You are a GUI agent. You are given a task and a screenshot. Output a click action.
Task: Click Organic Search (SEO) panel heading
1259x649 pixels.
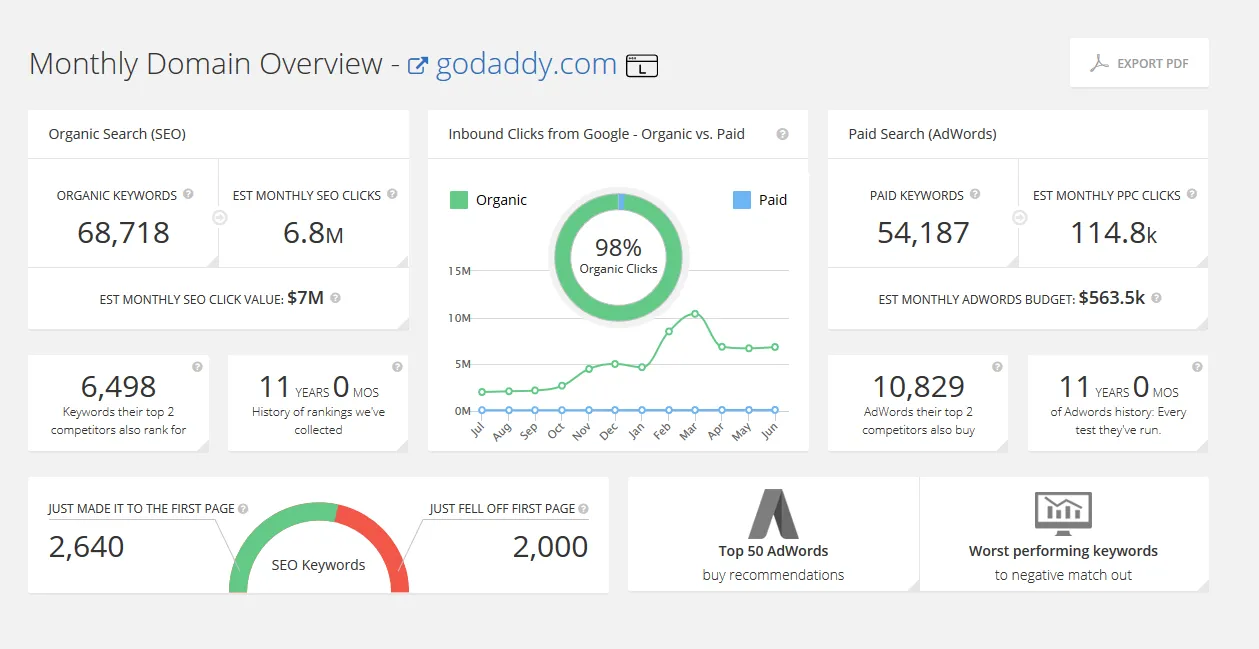(117, 134)
